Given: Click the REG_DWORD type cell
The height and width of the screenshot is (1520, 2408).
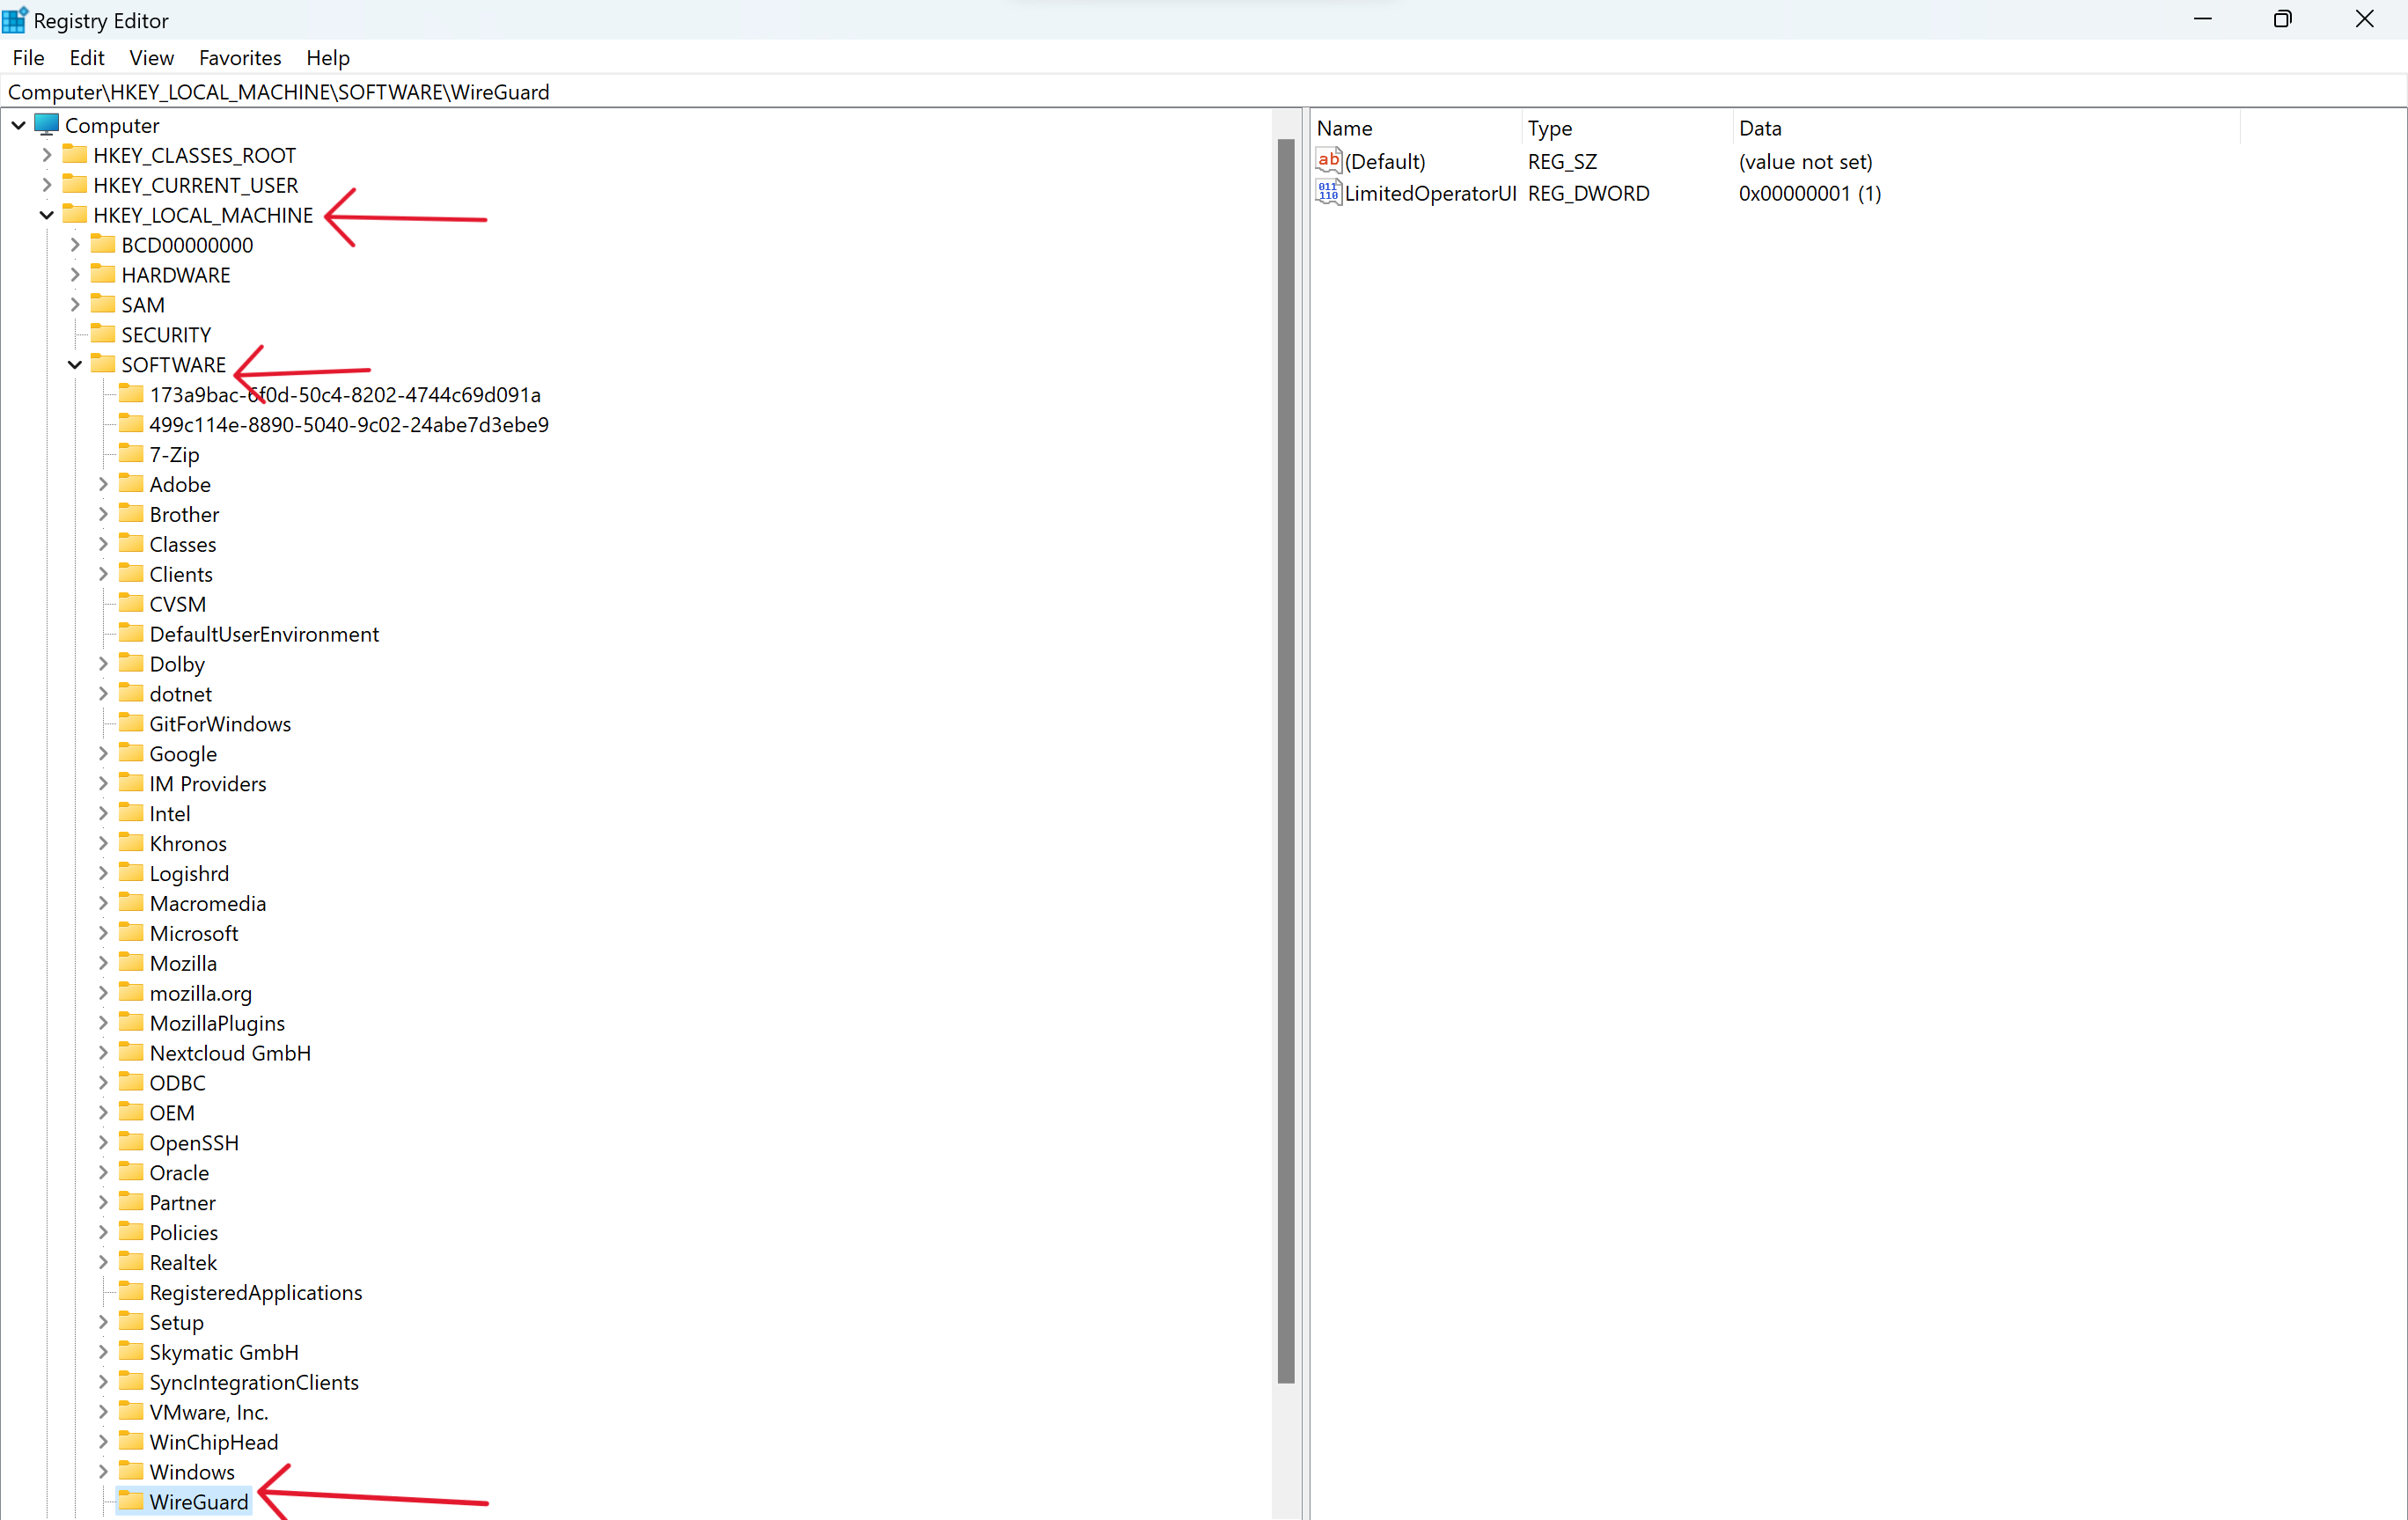Looking at the screenshot, I should pyautogui.click(x=1588, y=193).
